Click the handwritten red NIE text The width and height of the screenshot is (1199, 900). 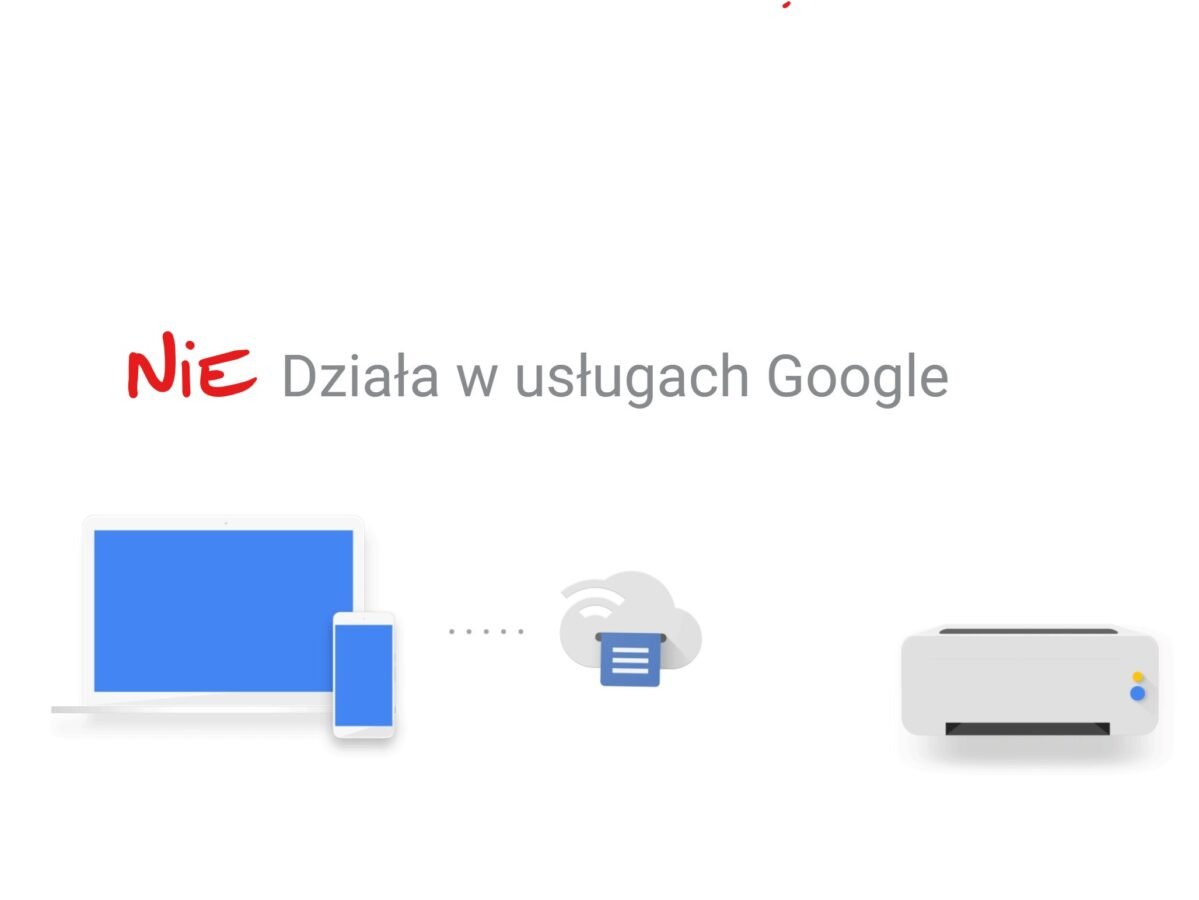191,366
